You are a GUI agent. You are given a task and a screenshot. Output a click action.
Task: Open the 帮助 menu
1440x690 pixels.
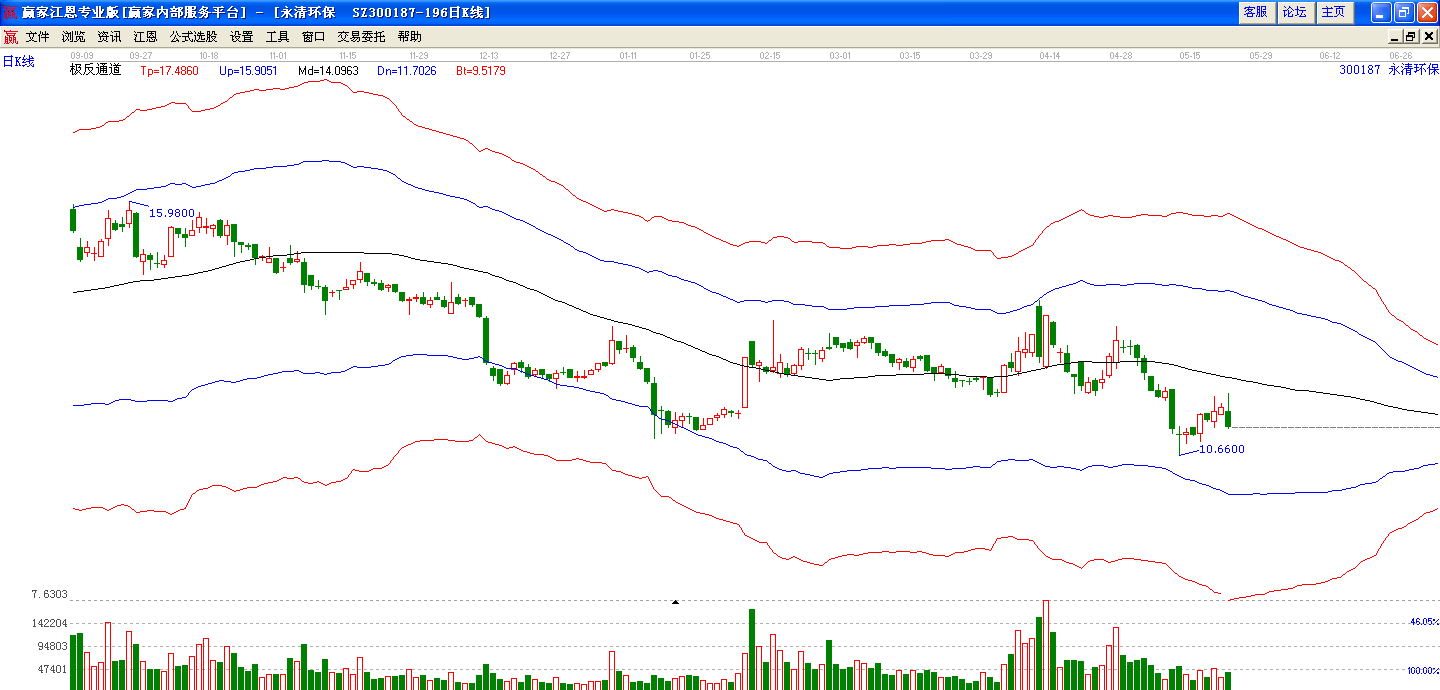coord(410,37)
